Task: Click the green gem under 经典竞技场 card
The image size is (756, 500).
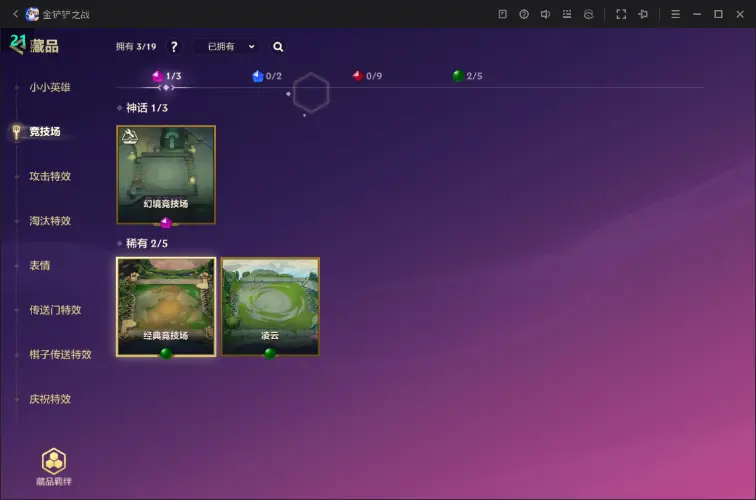Action: pyautogui.click(x=166, y=353)
